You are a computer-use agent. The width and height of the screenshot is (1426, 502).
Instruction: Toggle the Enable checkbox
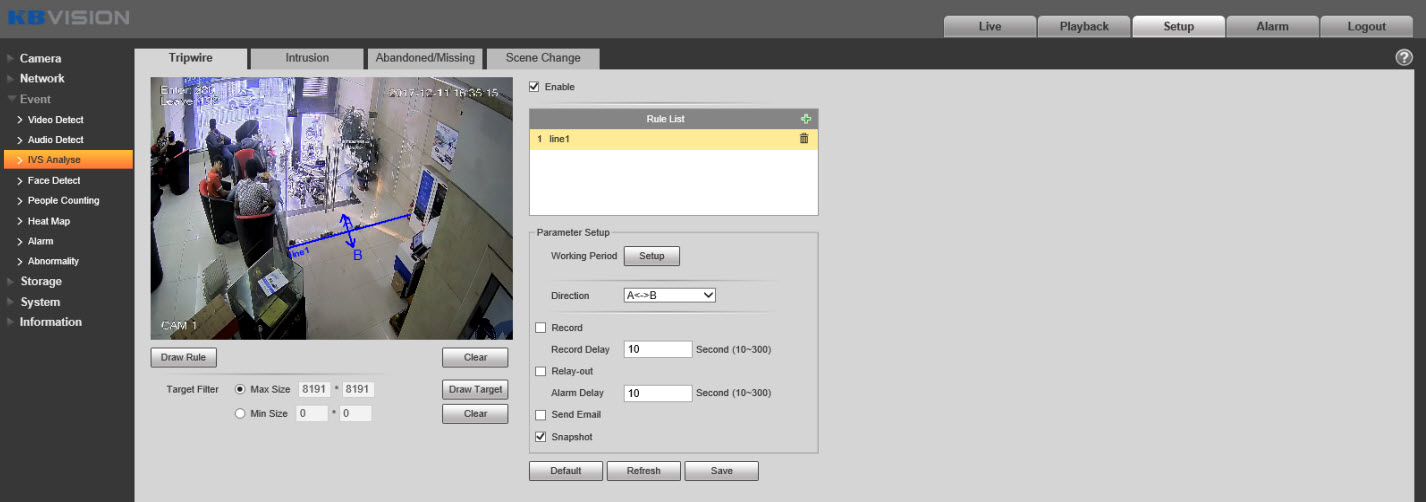534,87
